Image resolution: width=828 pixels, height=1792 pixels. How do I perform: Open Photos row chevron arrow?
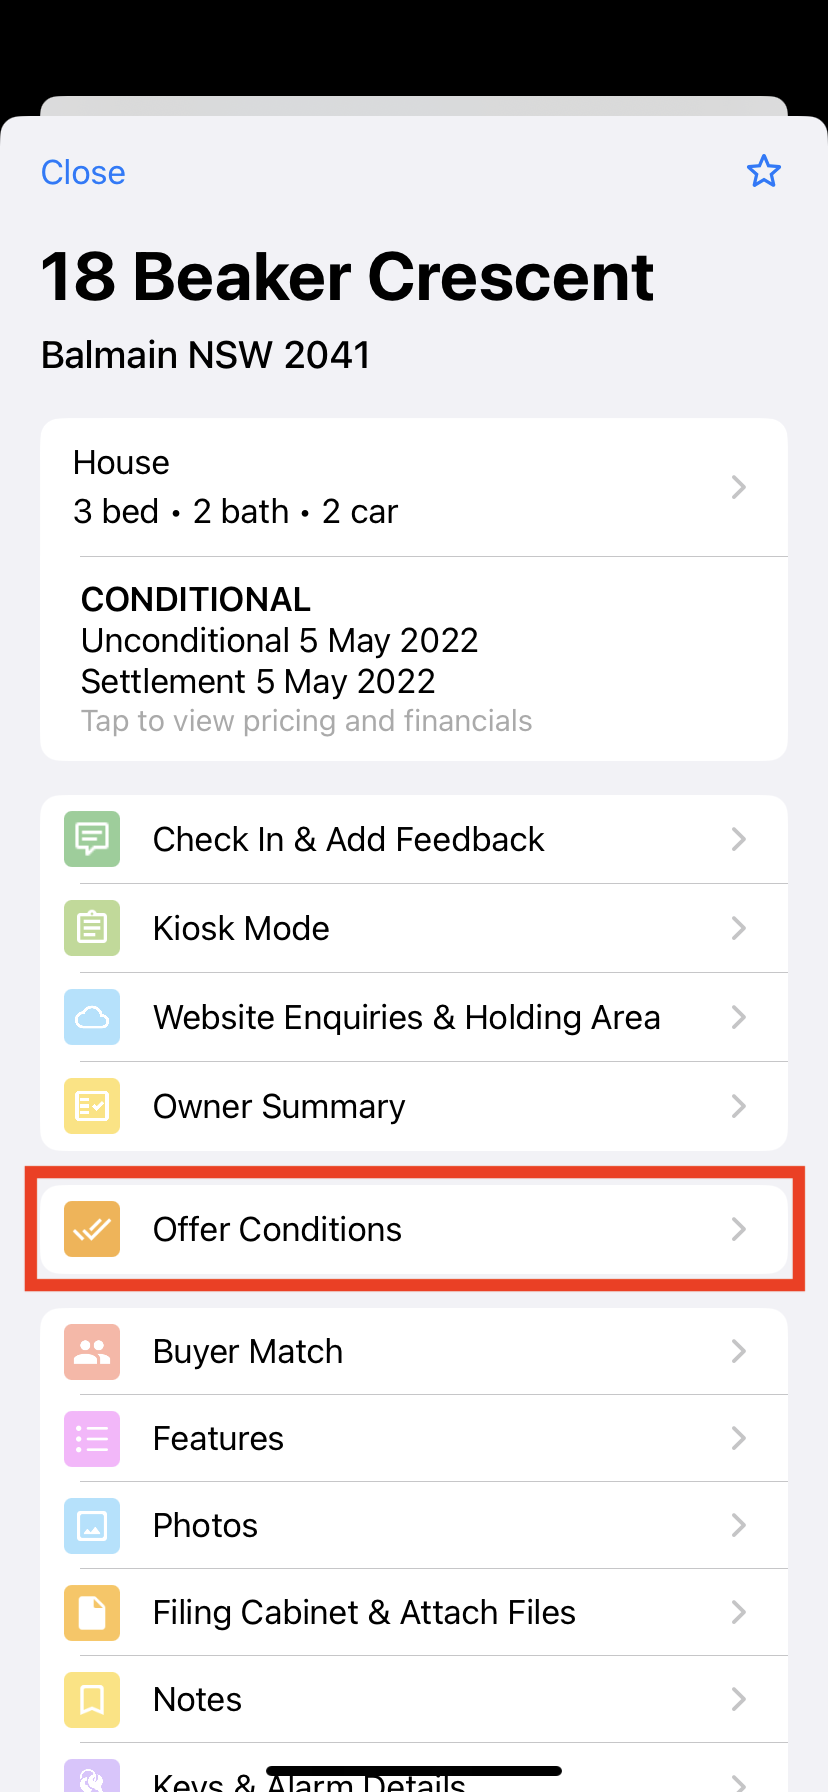(x=739, y=1525)
